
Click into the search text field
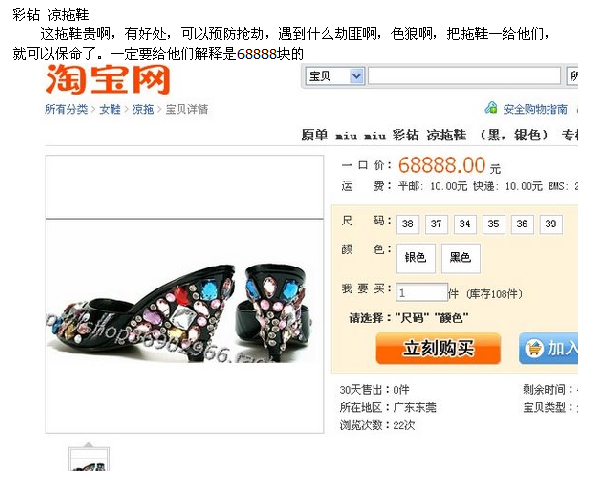pos(464,76)
